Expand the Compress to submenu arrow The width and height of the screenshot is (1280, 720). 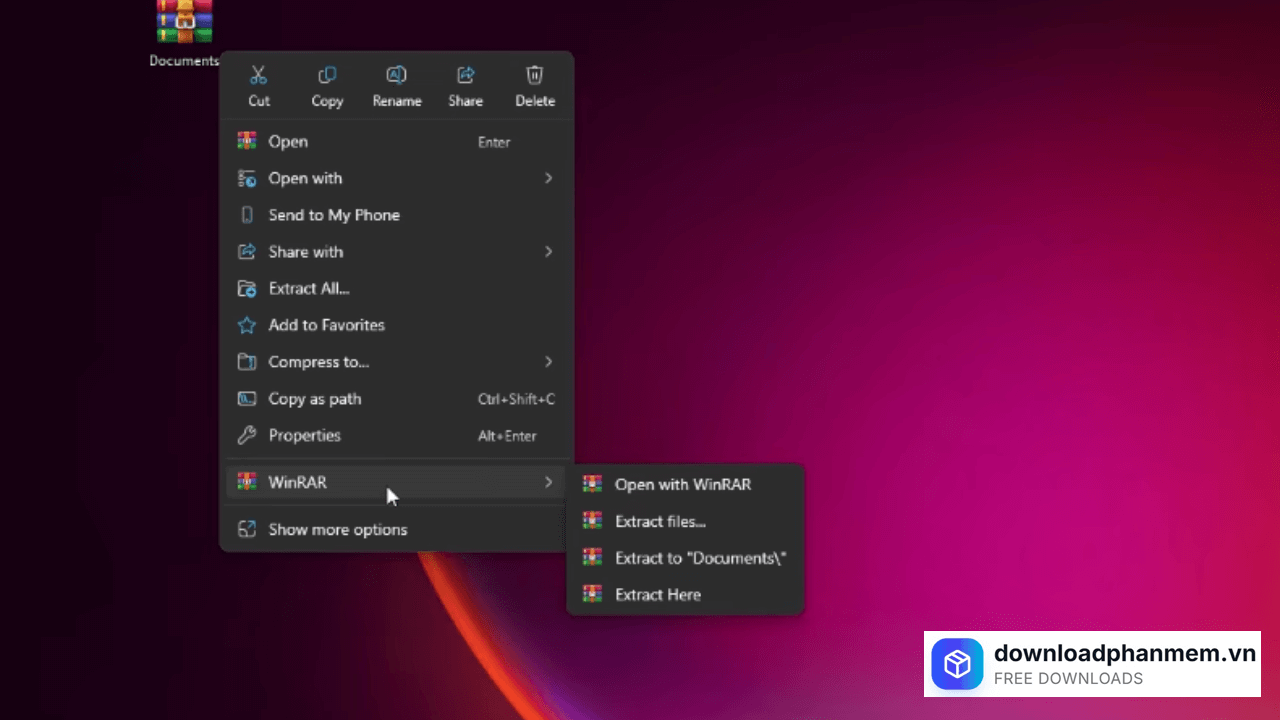point(548,362)
